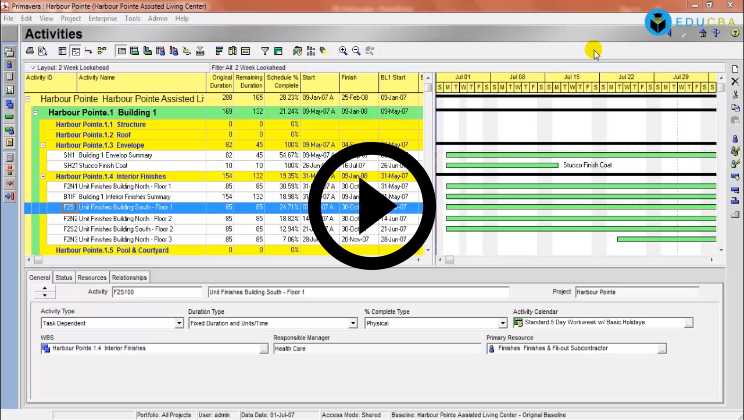This screenshot has height=420, width=744.
Task: Open the Enterprise menu
Action: click(x=101, y=18)
